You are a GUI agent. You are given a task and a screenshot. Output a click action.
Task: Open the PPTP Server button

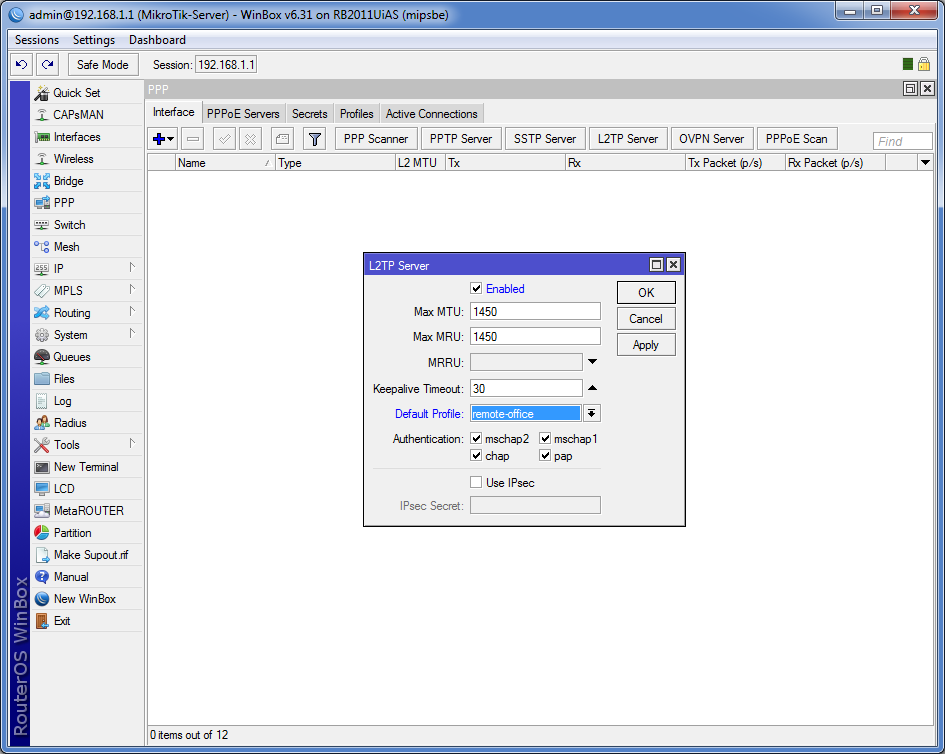pyautogui.click(x=461, y=139)
